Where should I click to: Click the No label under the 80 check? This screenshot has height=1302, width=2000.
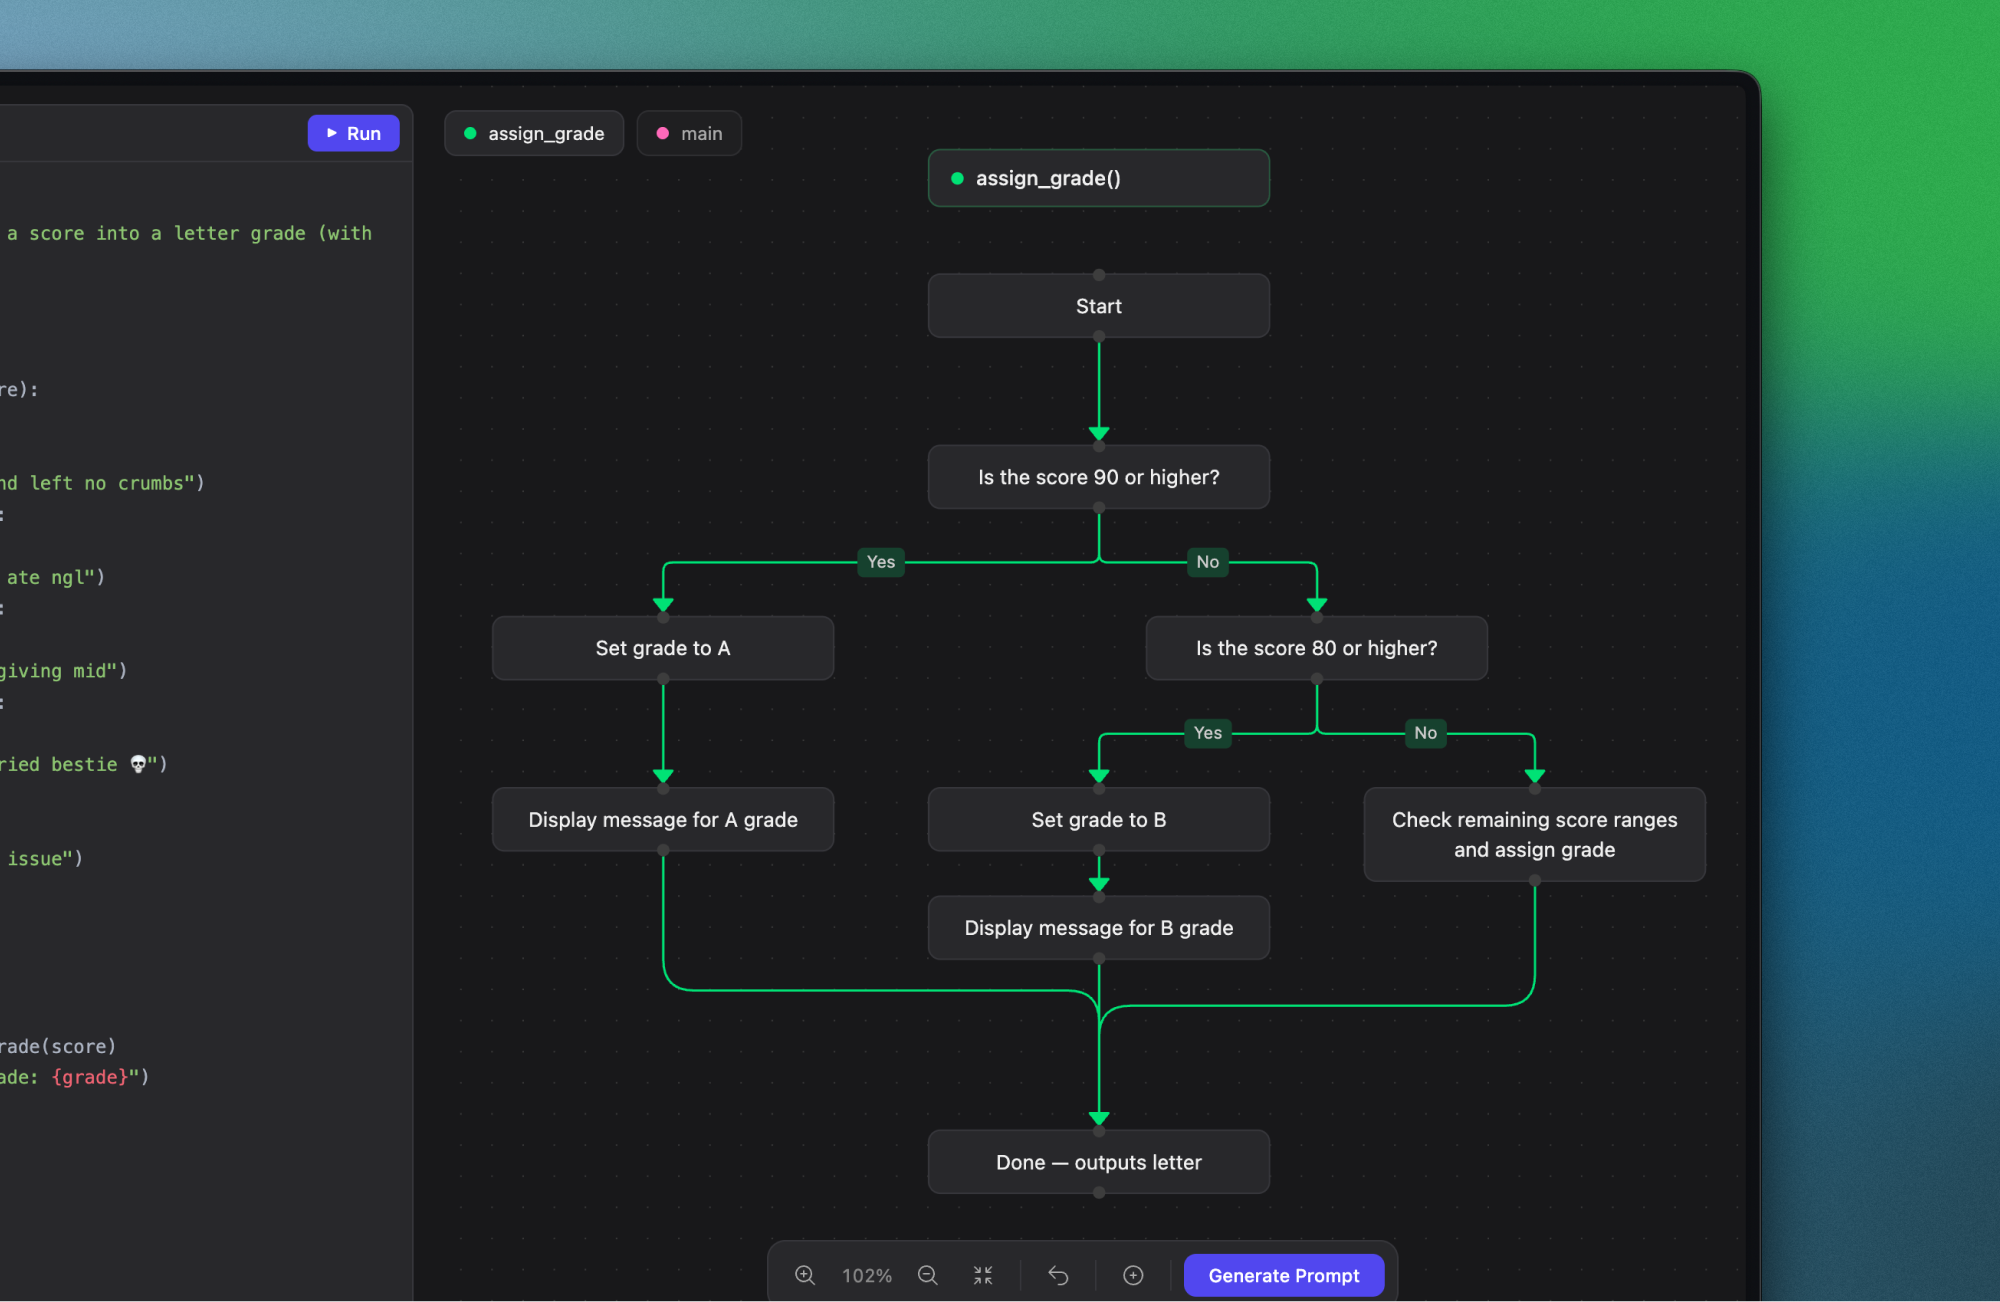(x=1425, y=733)
